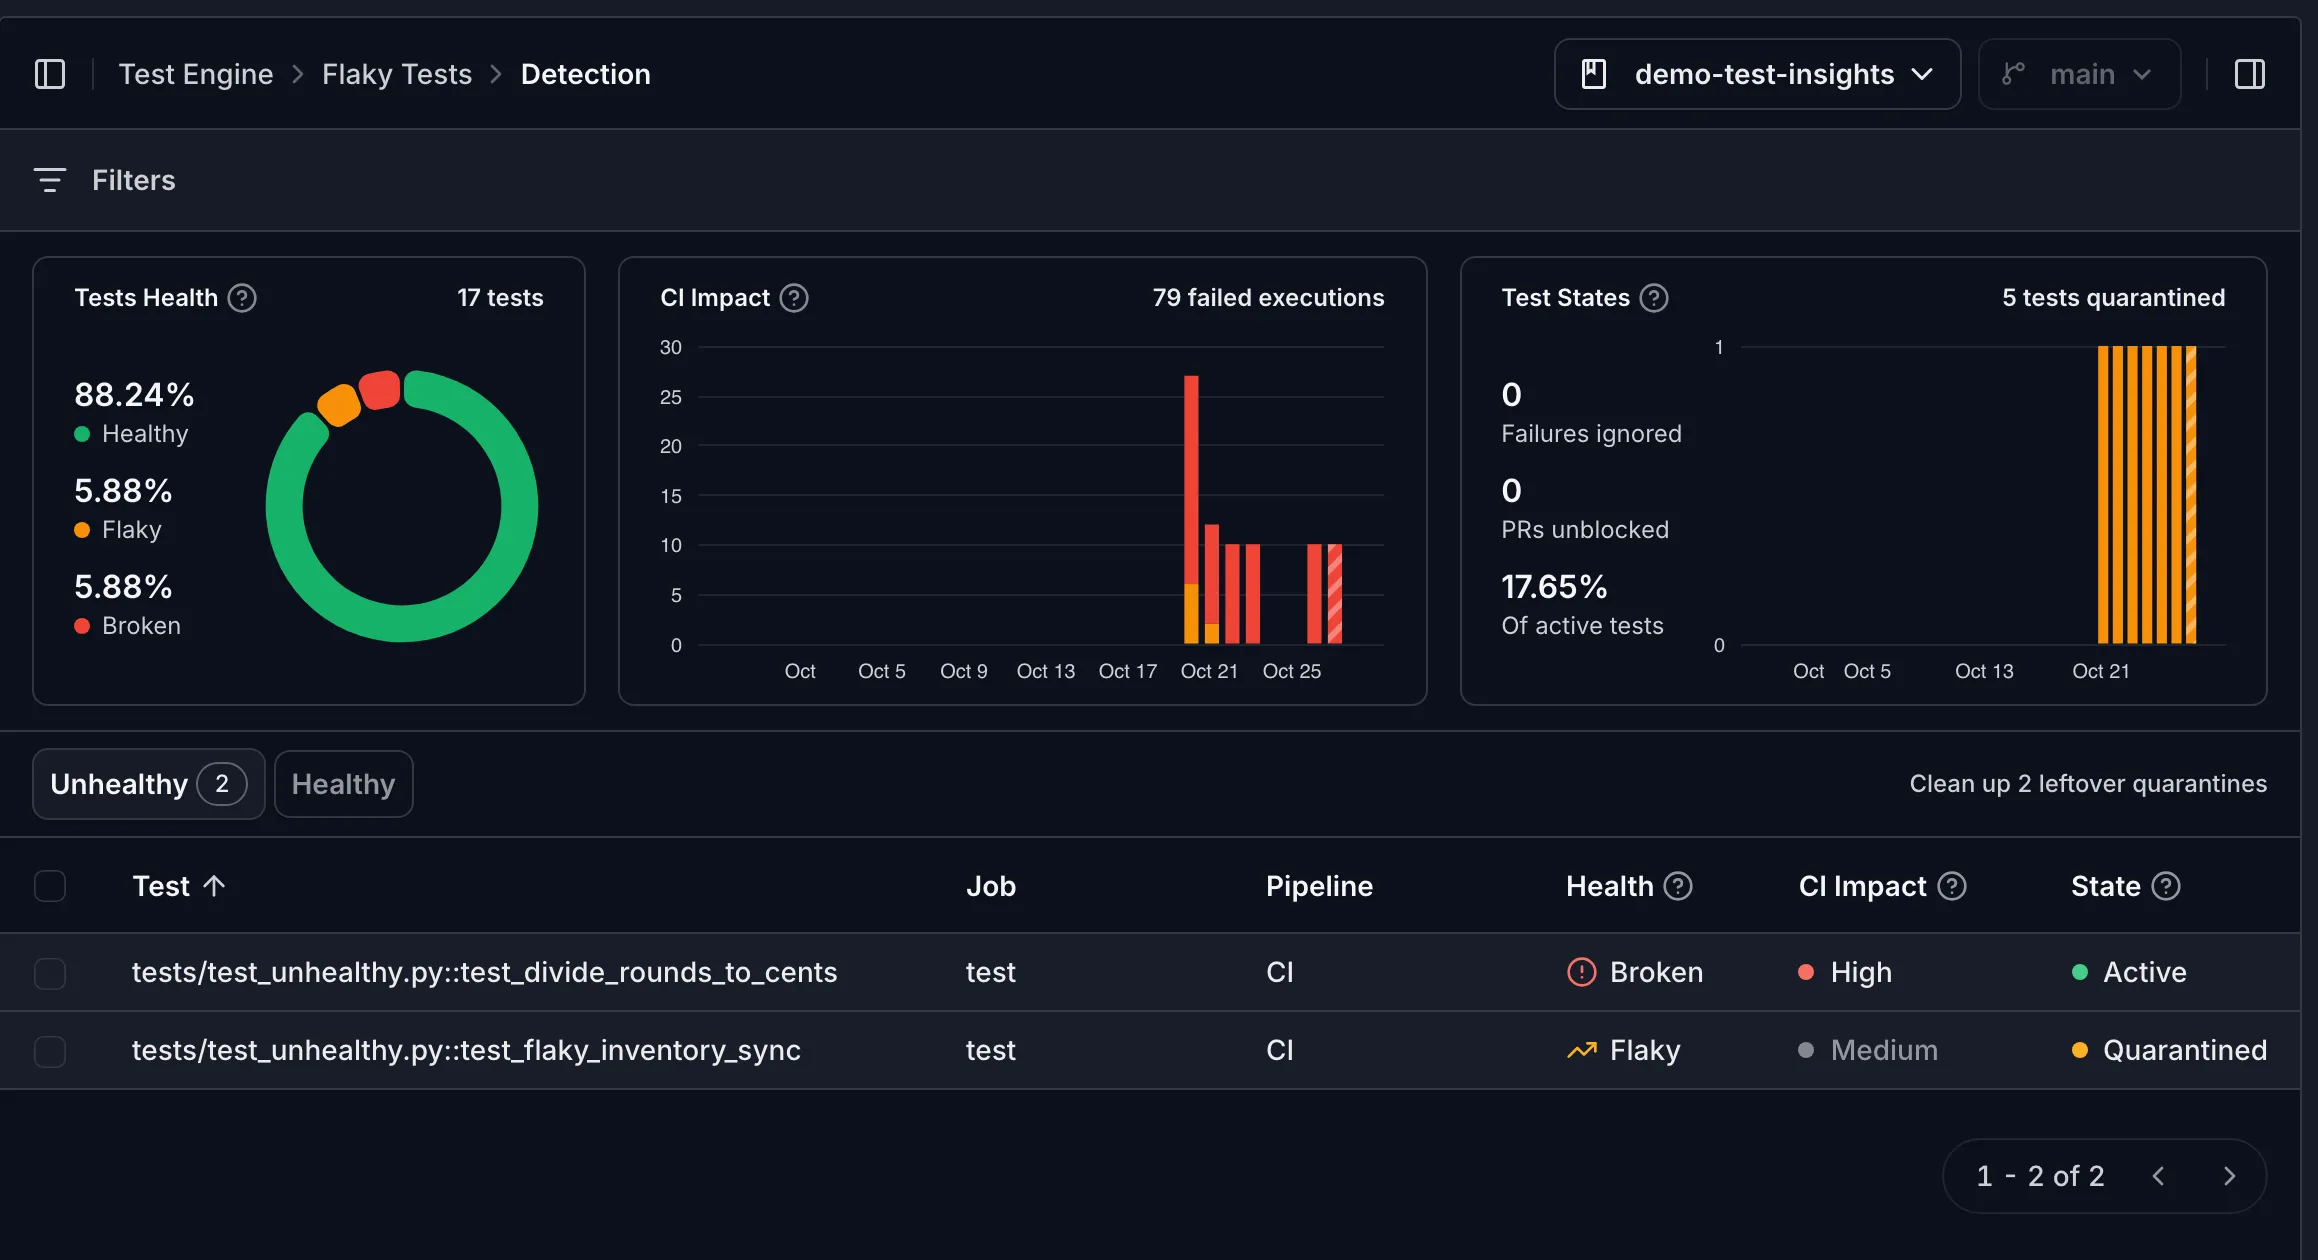Viewport: 2318px width, 1260px height.
Task: Click the orange Flaky donut segment
Action: pos(339,404)
